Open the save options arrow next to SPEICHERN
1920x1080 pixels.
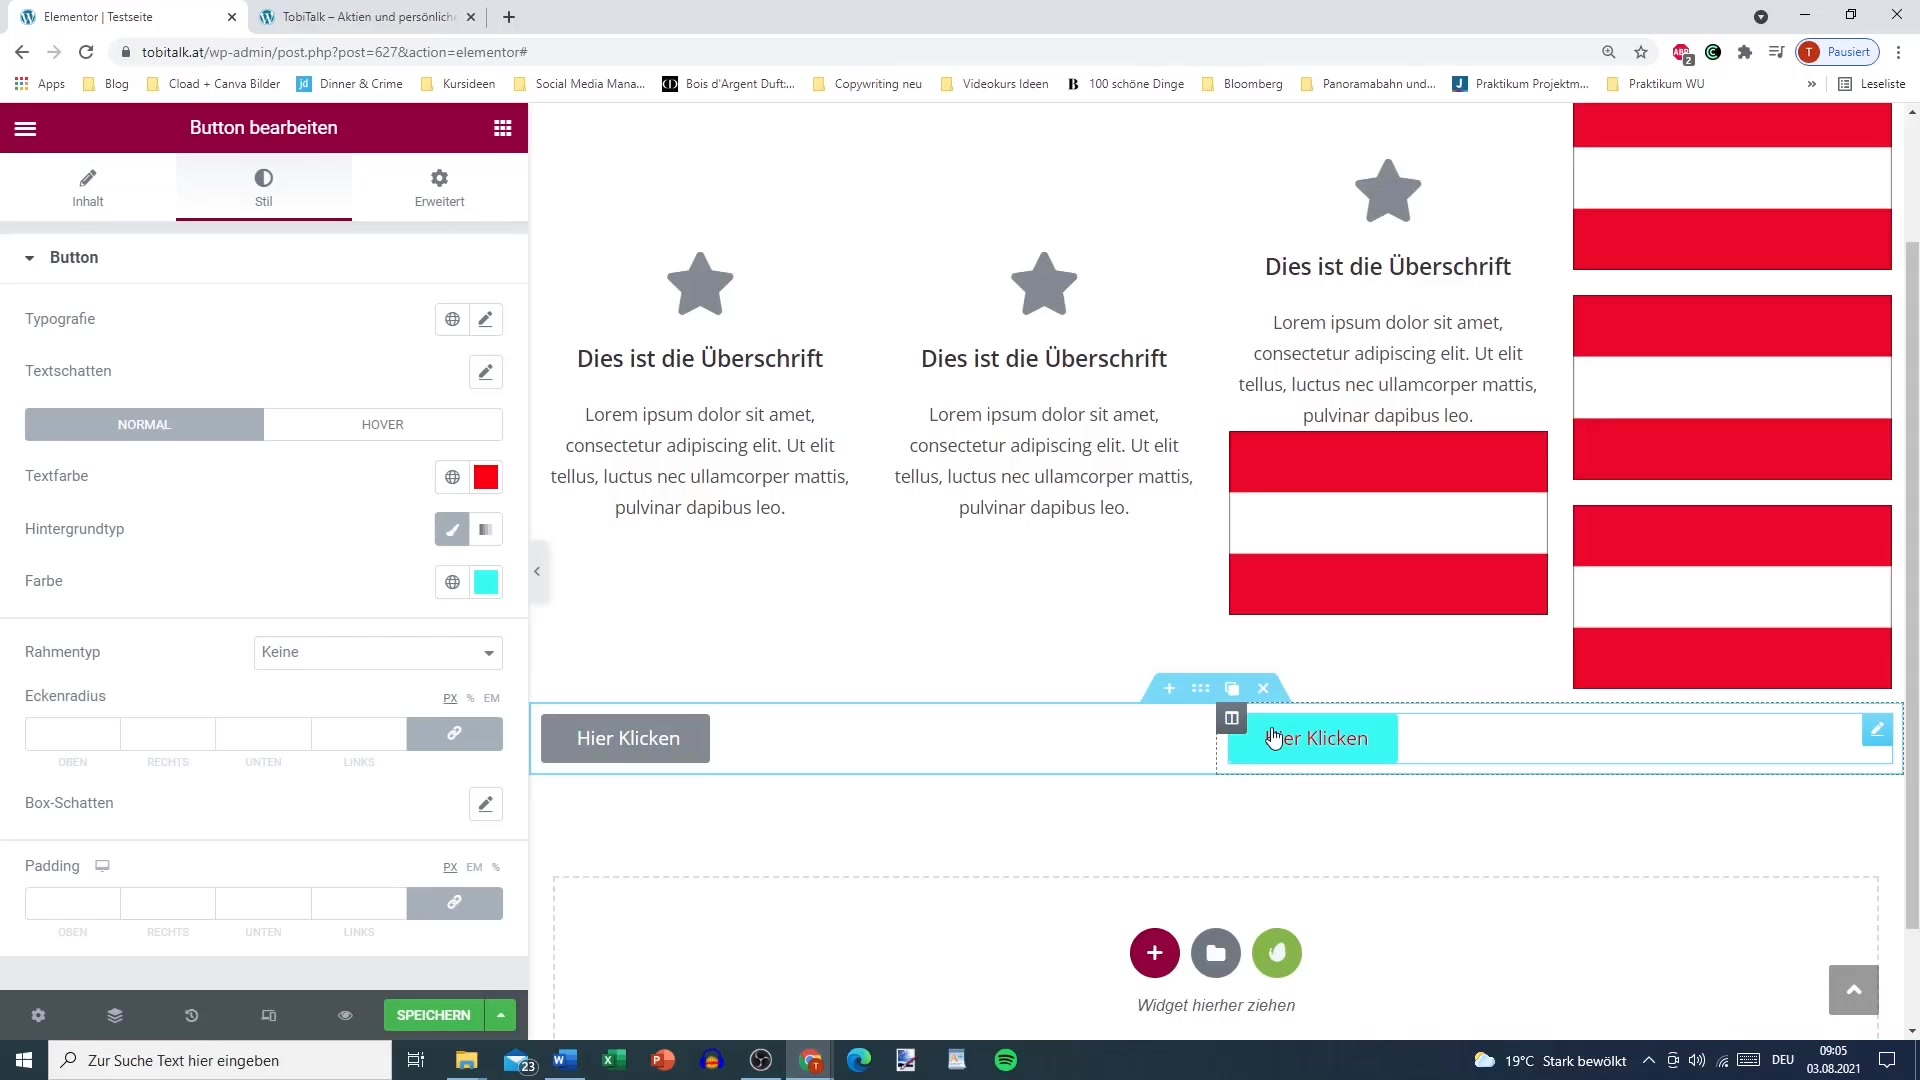(x=500, y=1015)
